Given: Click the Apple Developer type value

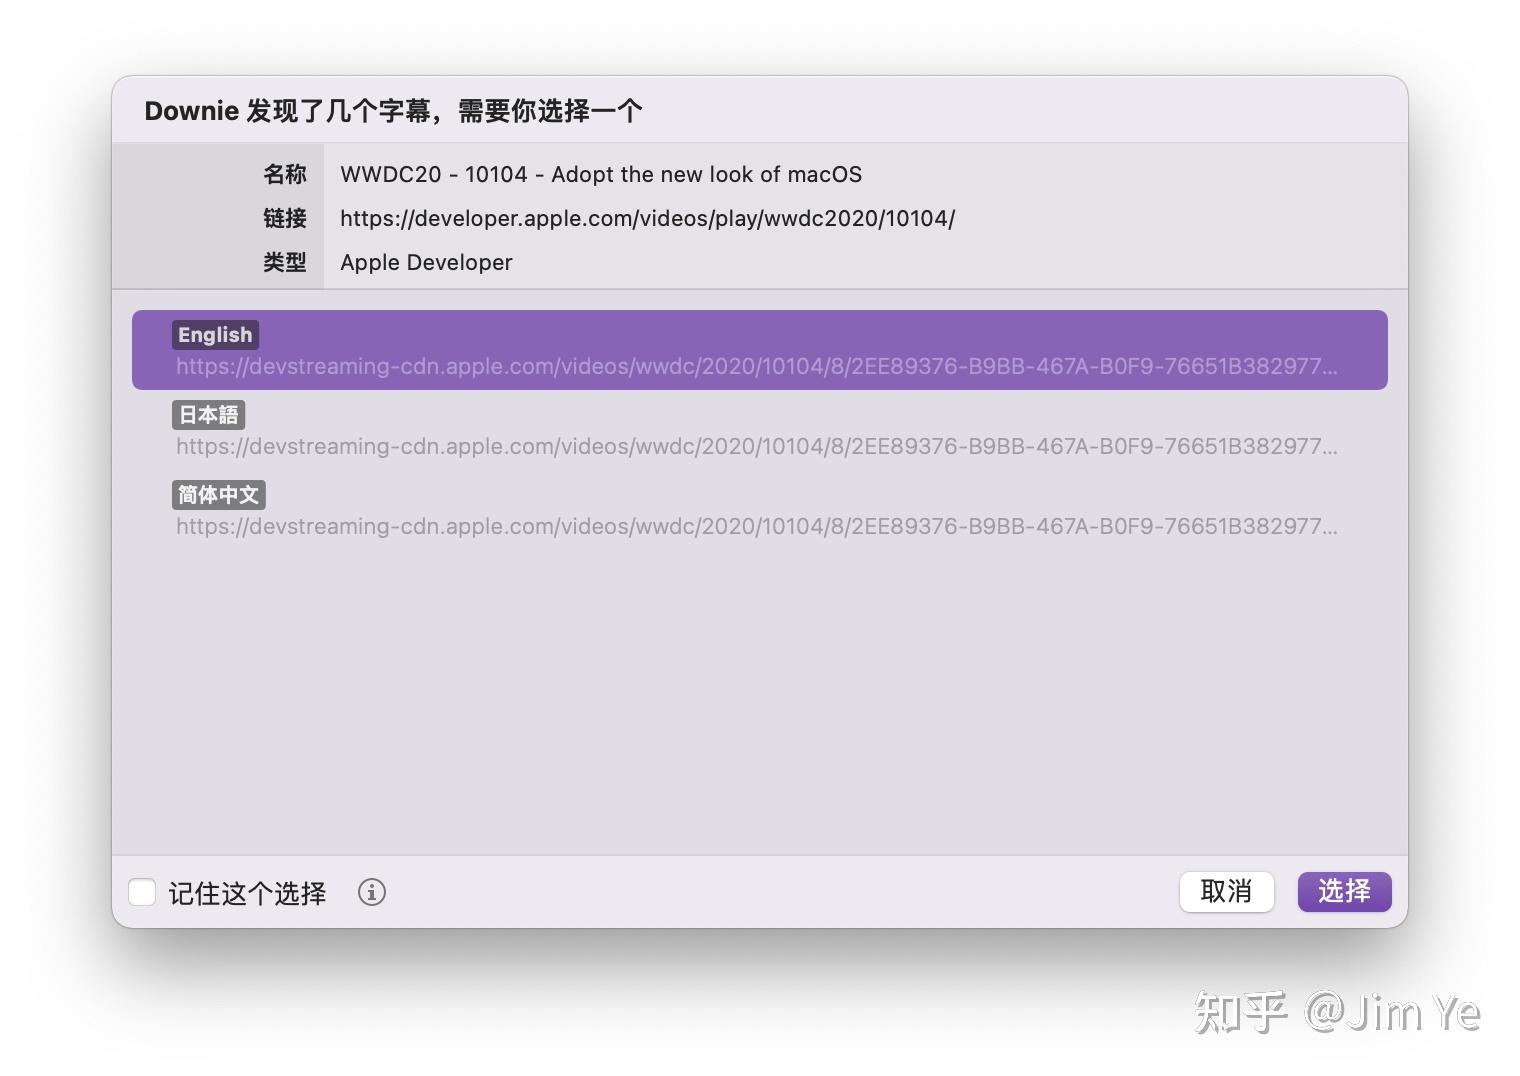Looking at the screenshot, I should pyautogui.click(x=426, y=262).
